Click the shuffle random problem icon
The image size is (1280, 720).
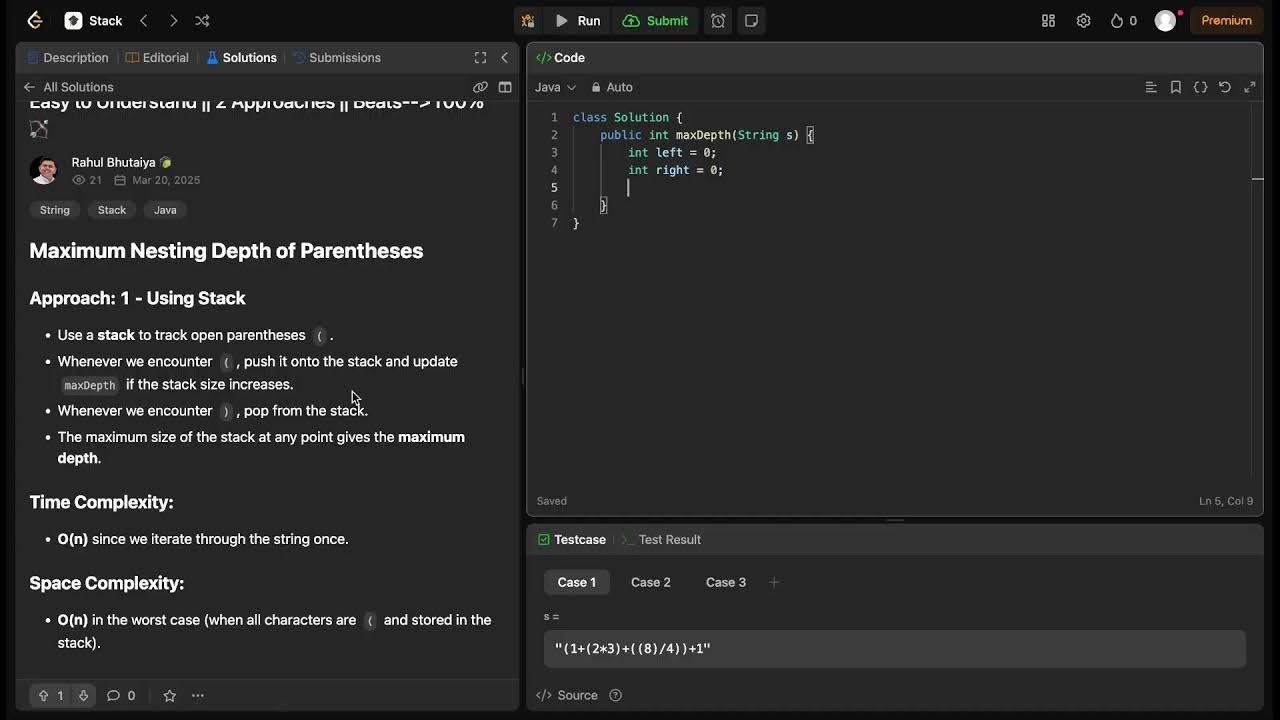202,20
